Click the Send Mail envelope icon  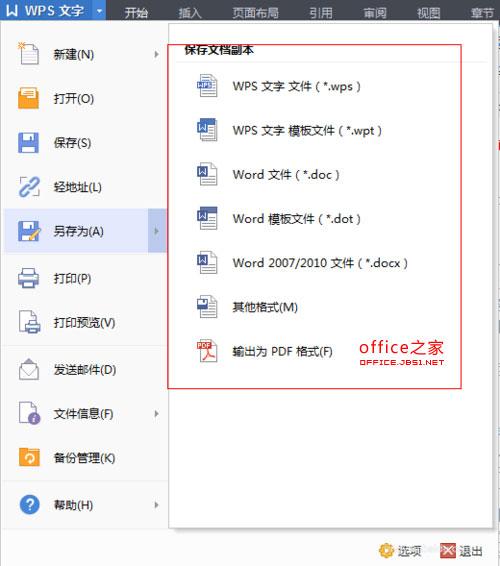click(x=29, y=369)
